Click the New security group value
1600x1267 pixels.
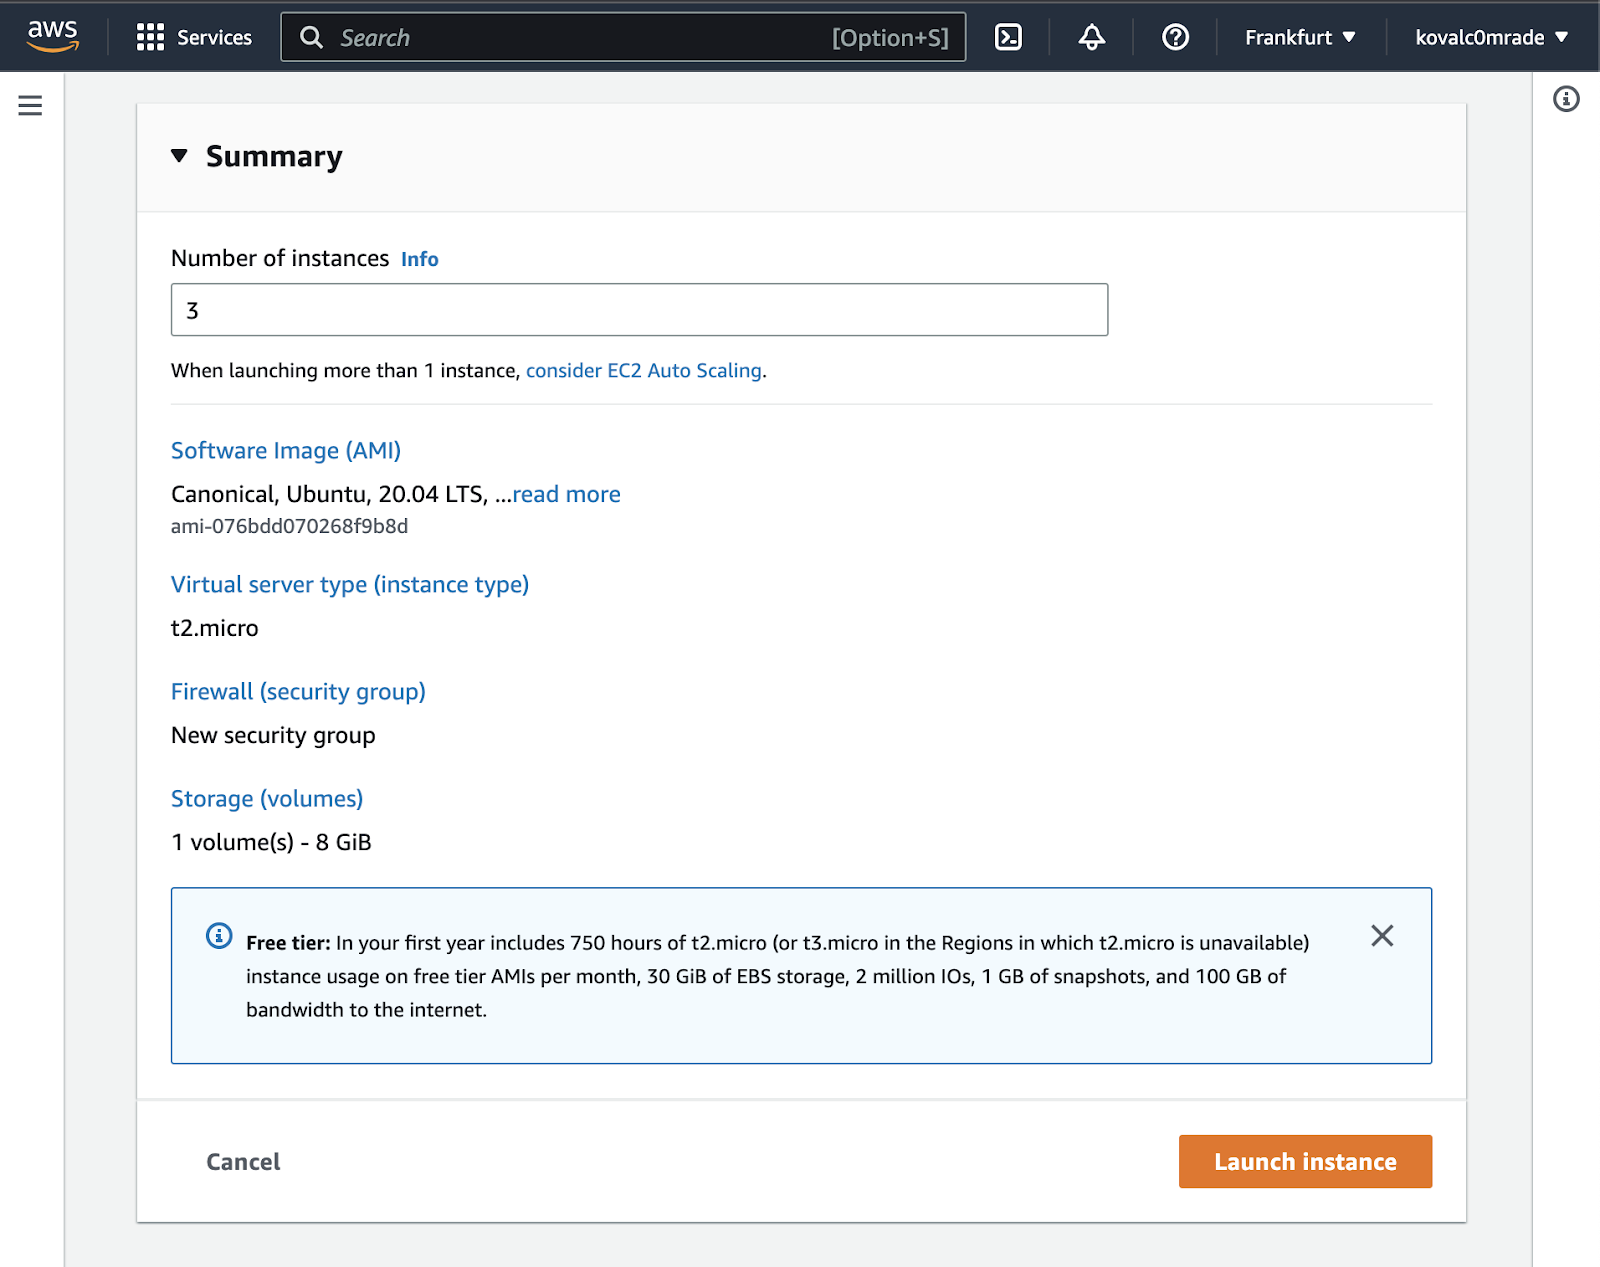(x=273, y=735)
